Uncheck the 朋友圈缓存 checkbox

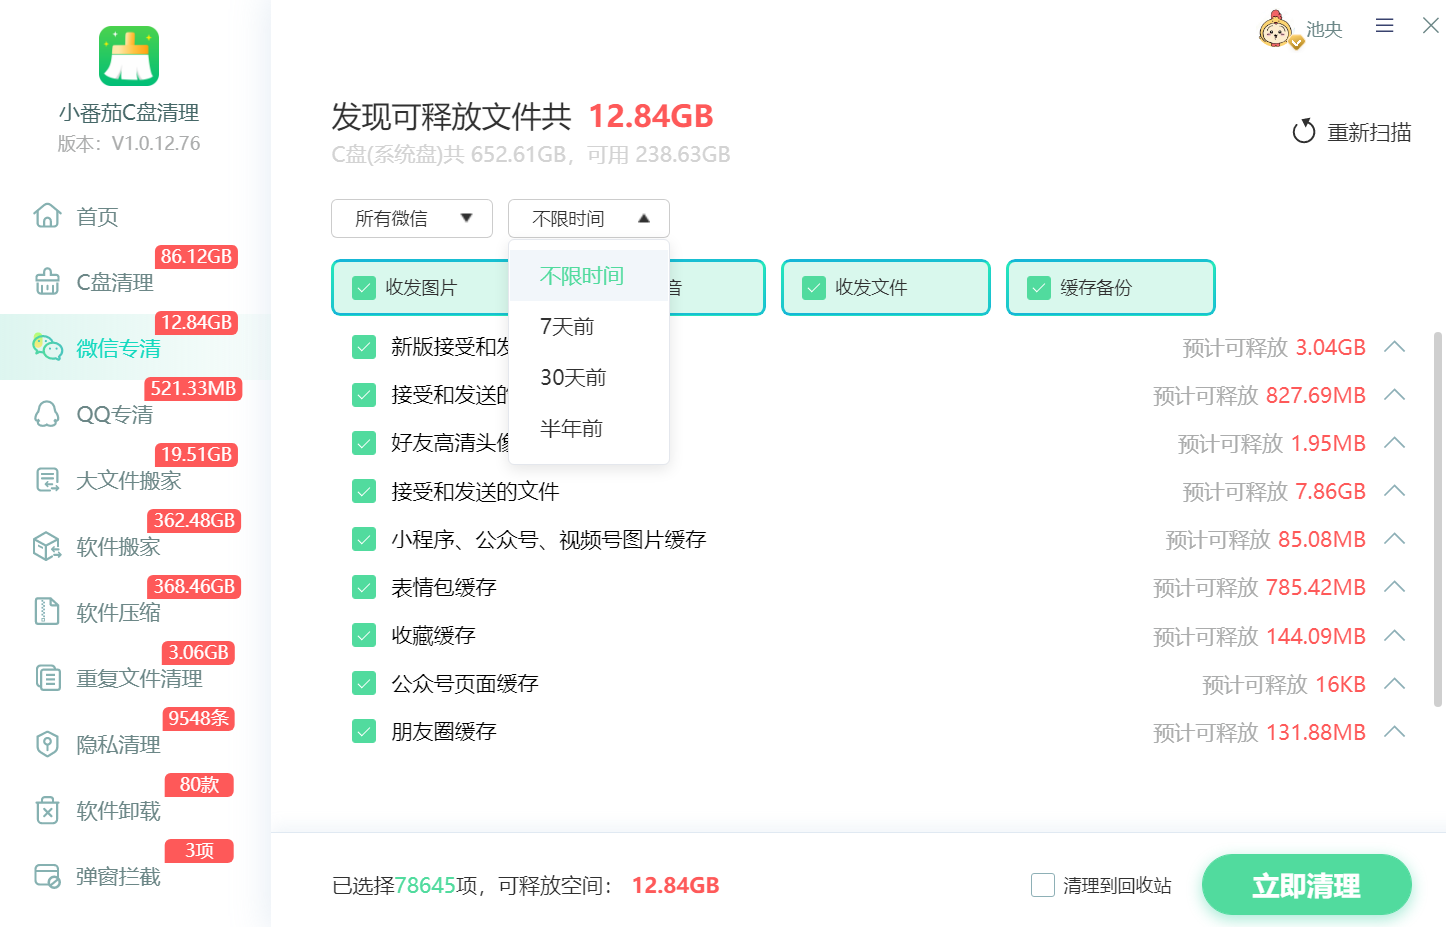[x=364, y=731]
